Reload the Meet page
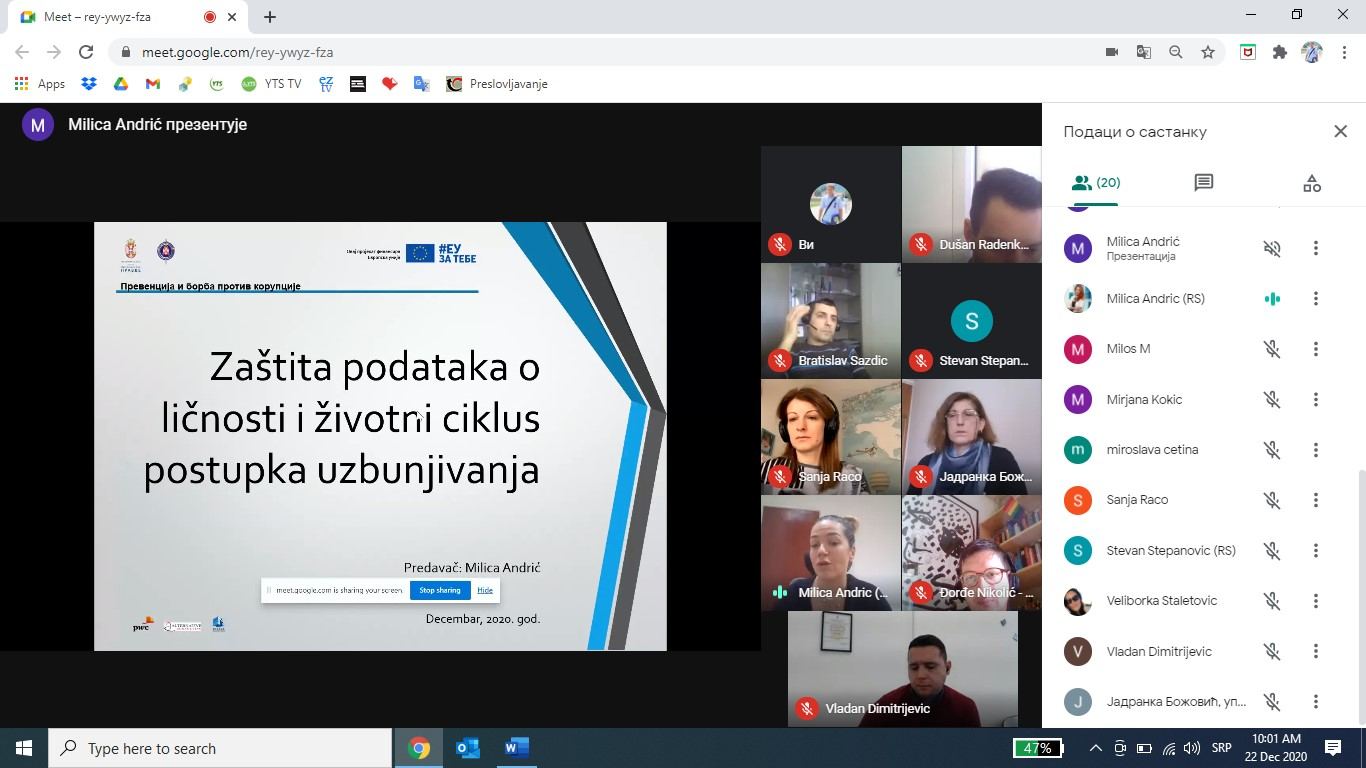Screen dimensions: 1366x768 tap(86, 52)
